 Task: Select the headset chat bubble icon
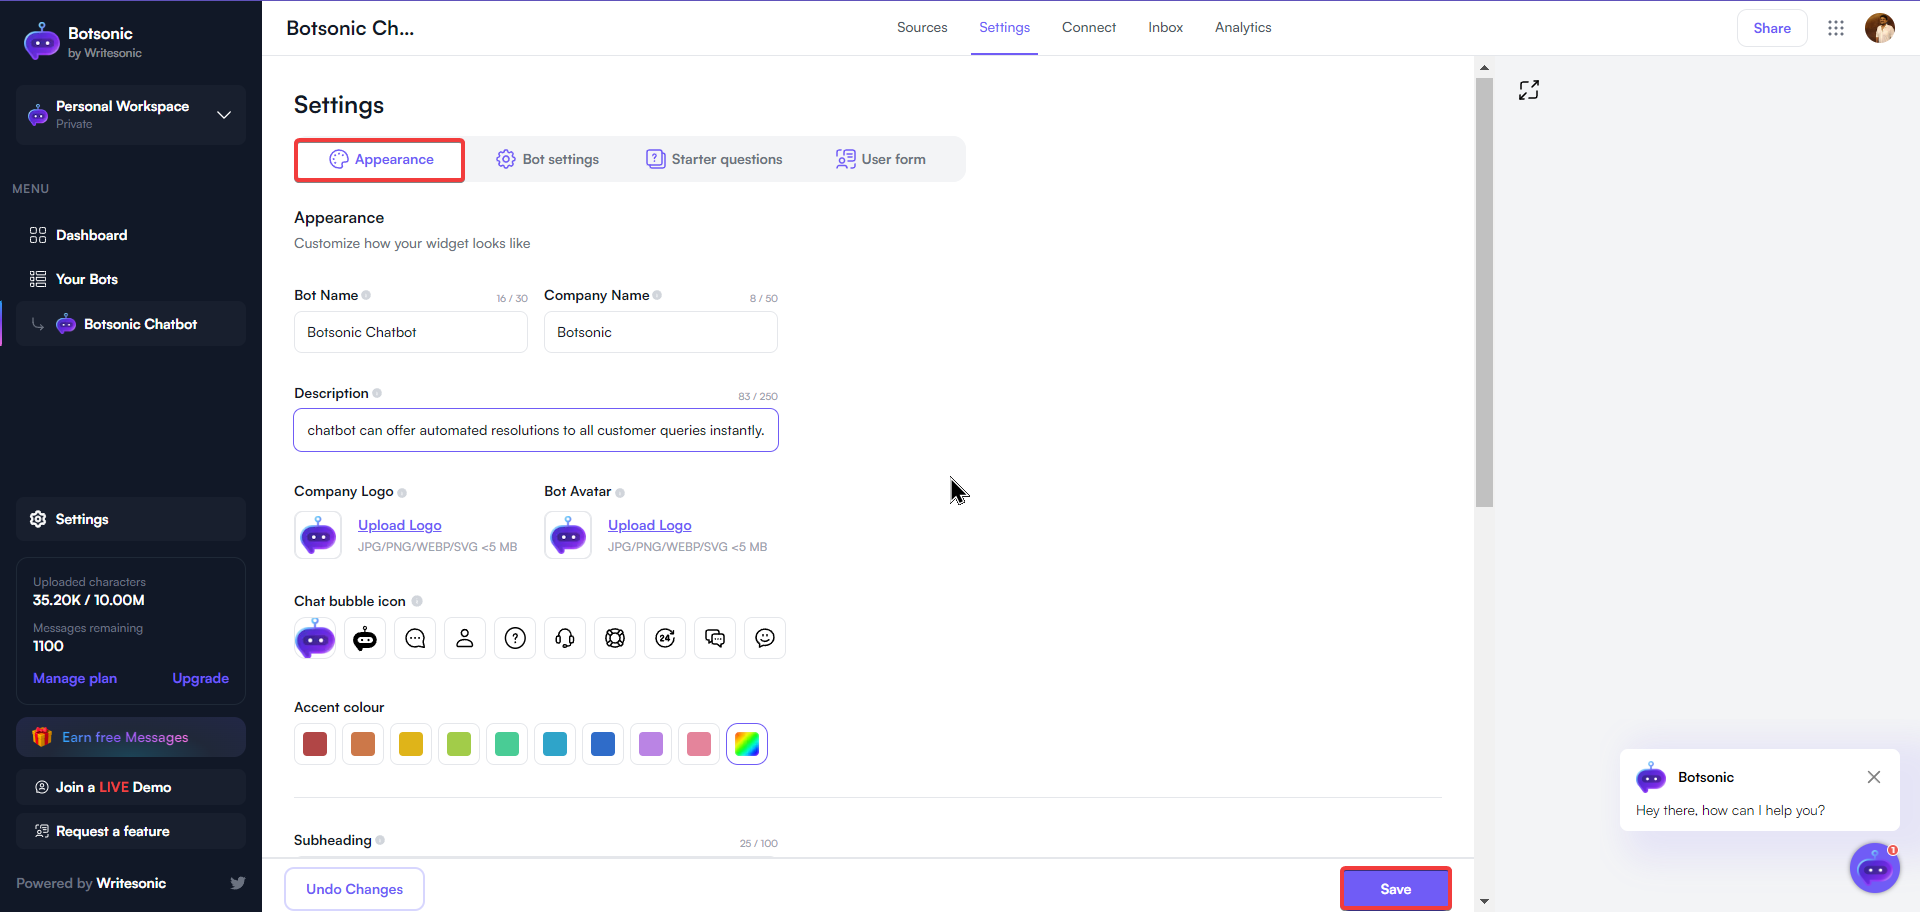(565, 638)
